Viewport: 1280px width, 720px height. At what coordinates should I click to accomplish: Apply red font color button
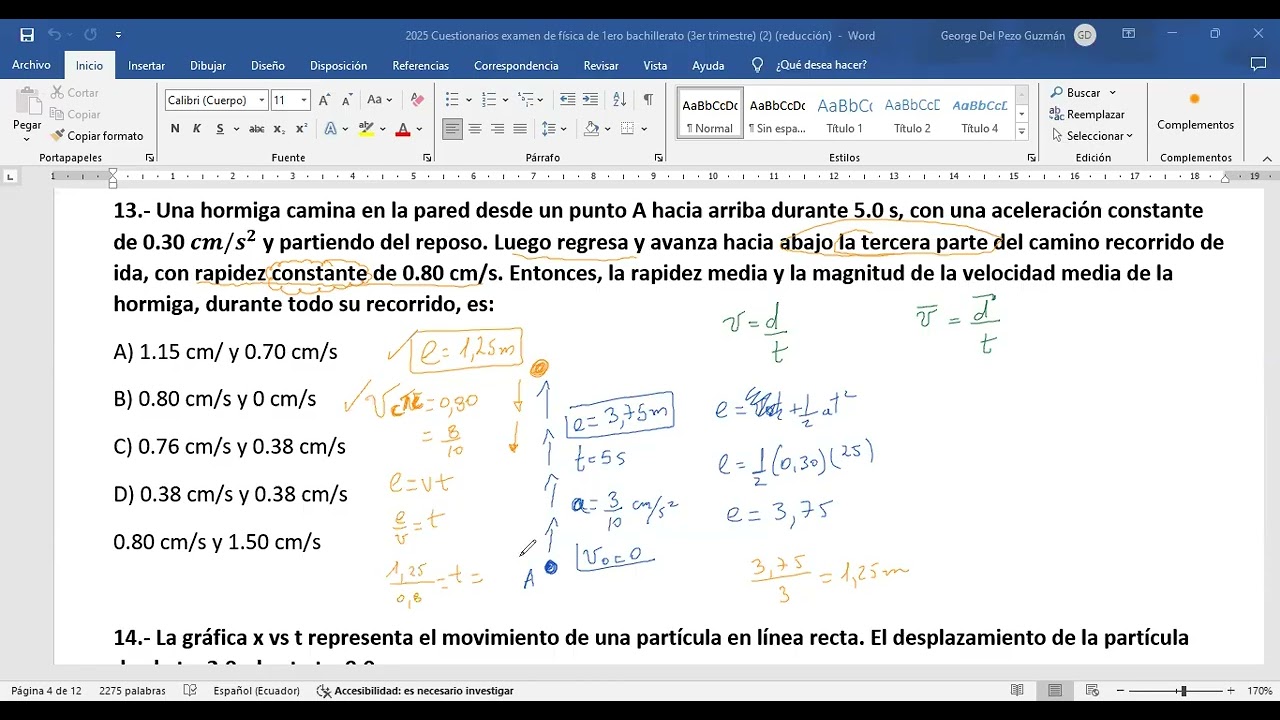pyautogui.click(x=402, y=129)
